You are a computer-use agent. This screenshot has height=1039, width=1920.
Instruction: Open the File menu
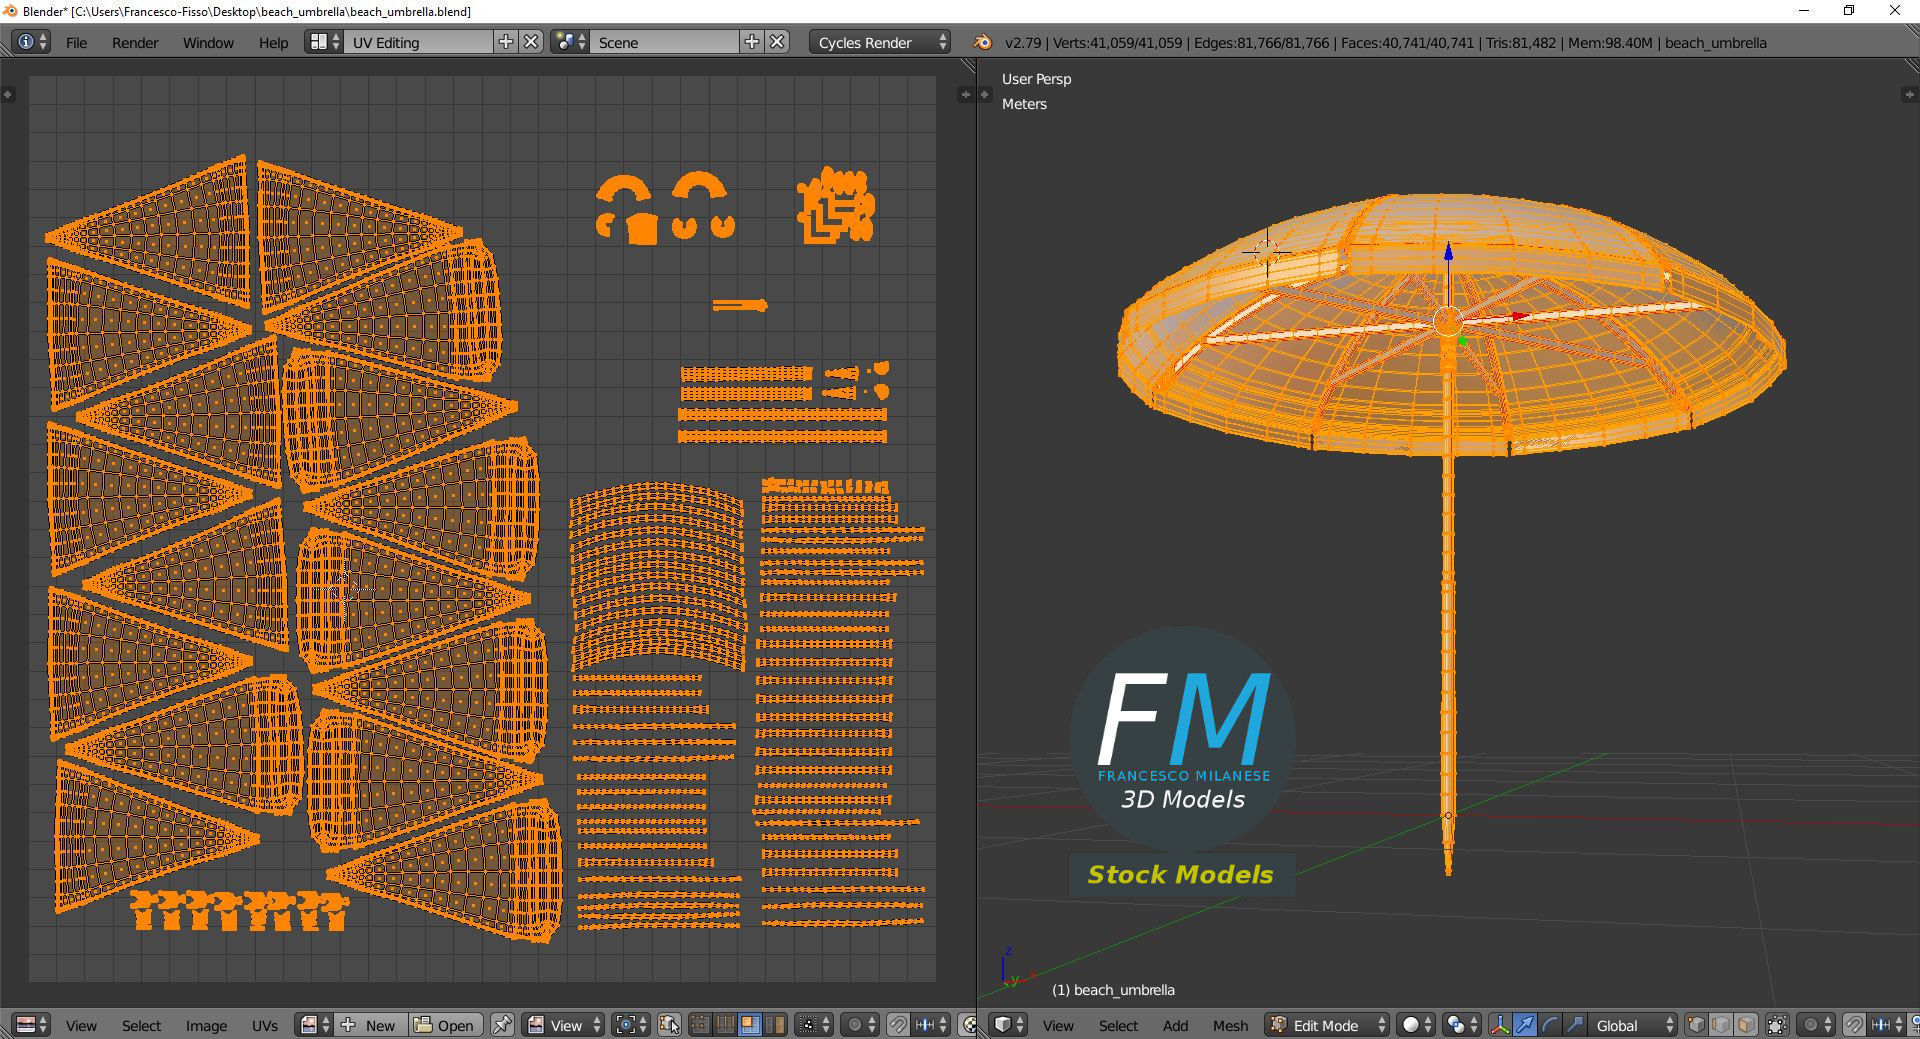click(76, 43)
